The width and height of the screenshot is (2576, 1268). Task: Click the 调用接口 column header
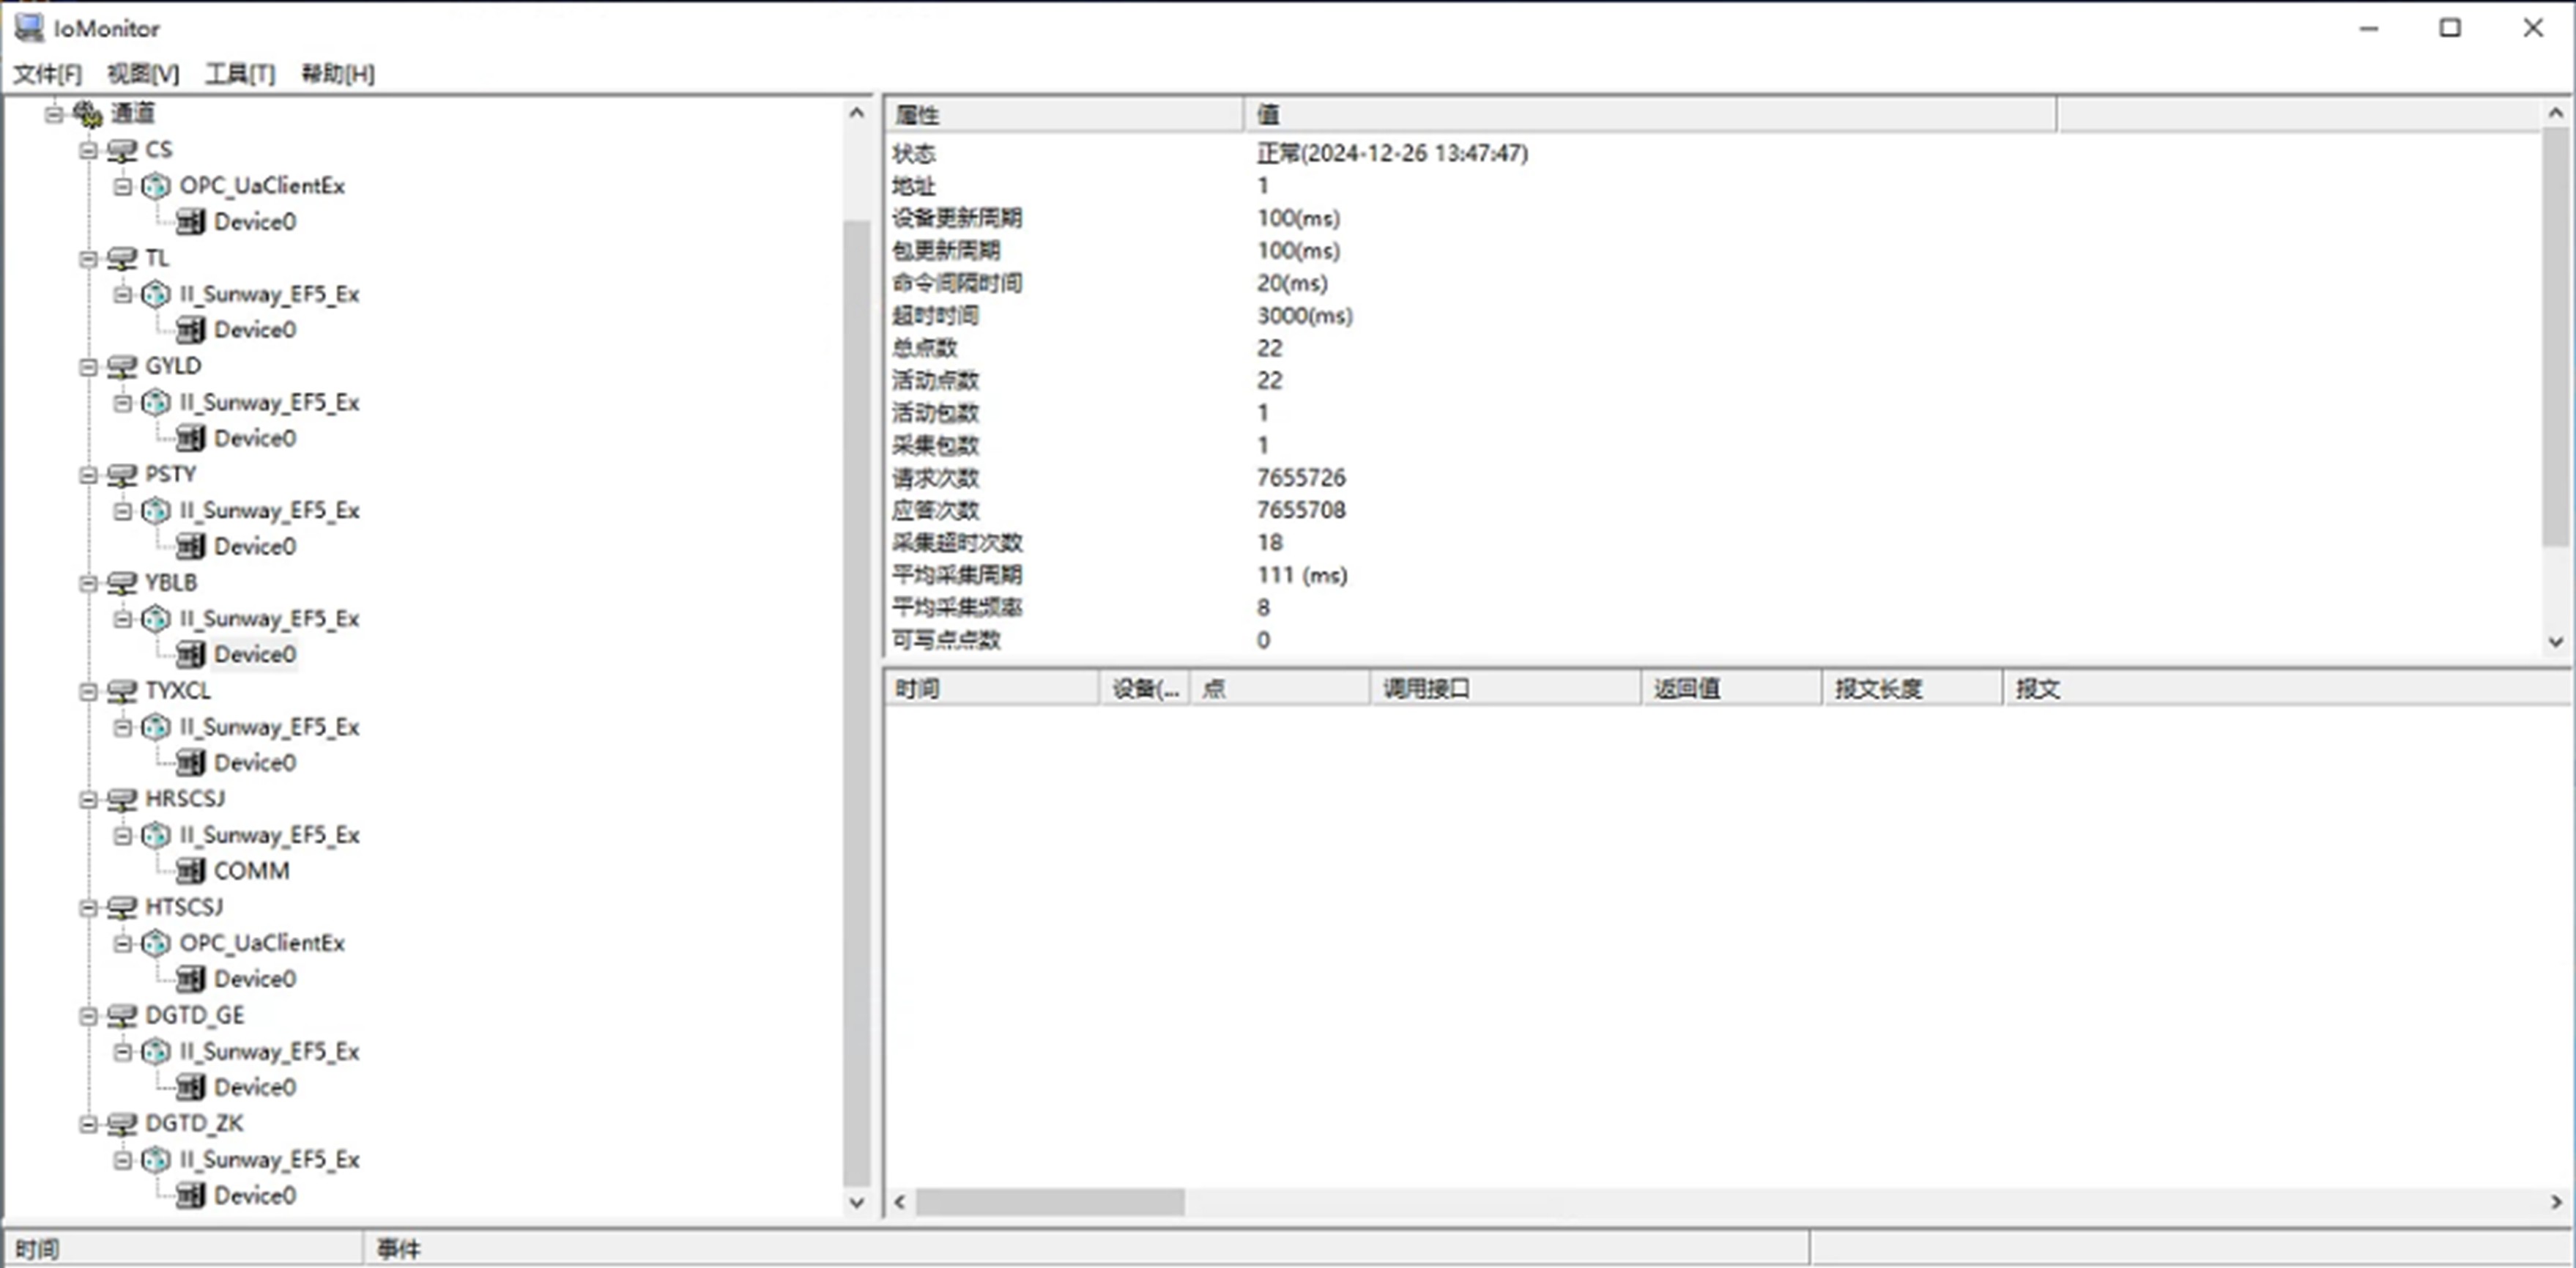coord(1426,688)
